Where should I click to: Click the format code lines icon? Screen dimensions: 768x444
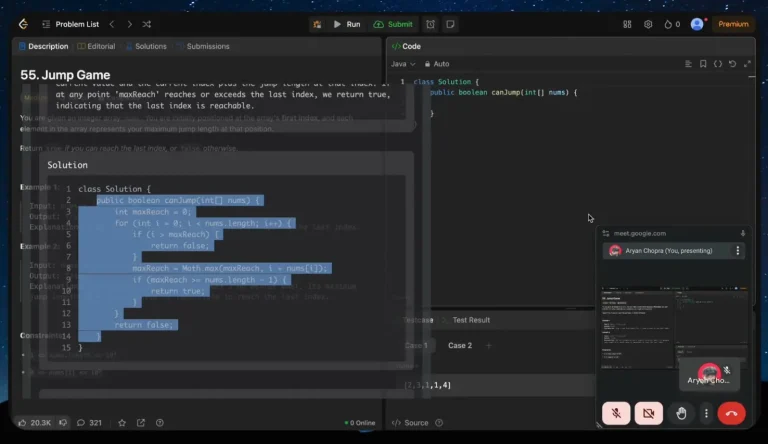pyautogui.click(x=688, y=64)
